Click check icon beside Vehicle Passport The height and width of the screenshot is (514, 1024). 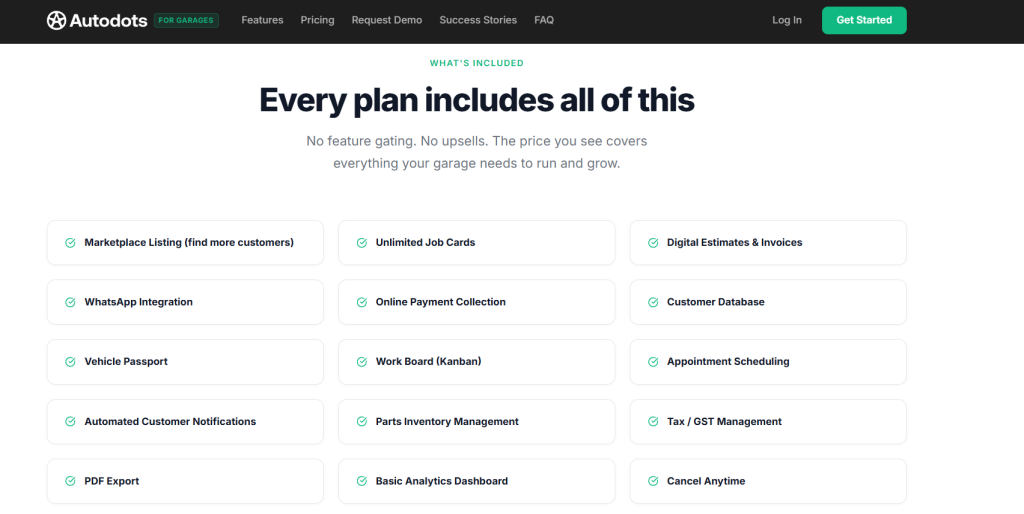click(70, 362)
